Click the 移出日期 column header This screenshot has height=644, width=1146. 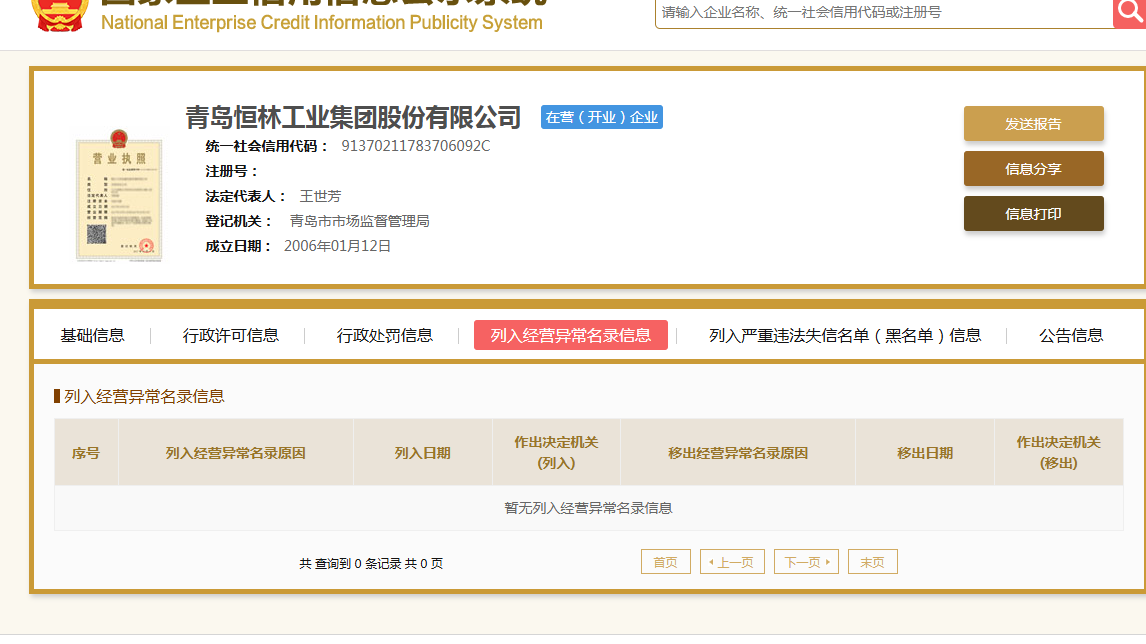click(x=925, y=452)
